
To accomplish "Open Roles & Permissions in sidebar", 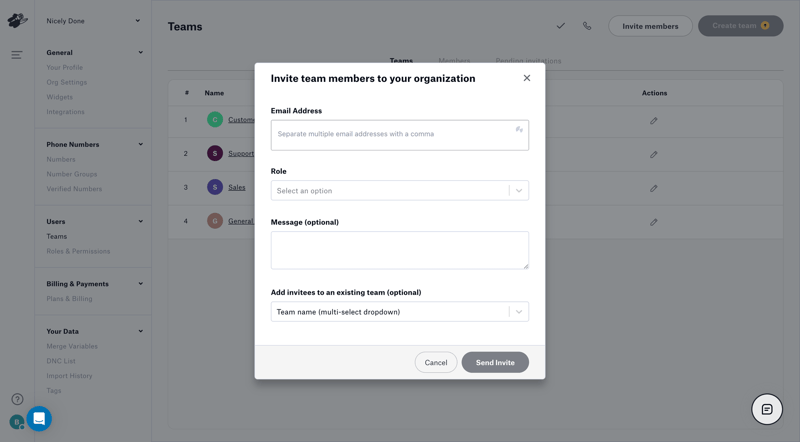I will [x=78, y=251].
